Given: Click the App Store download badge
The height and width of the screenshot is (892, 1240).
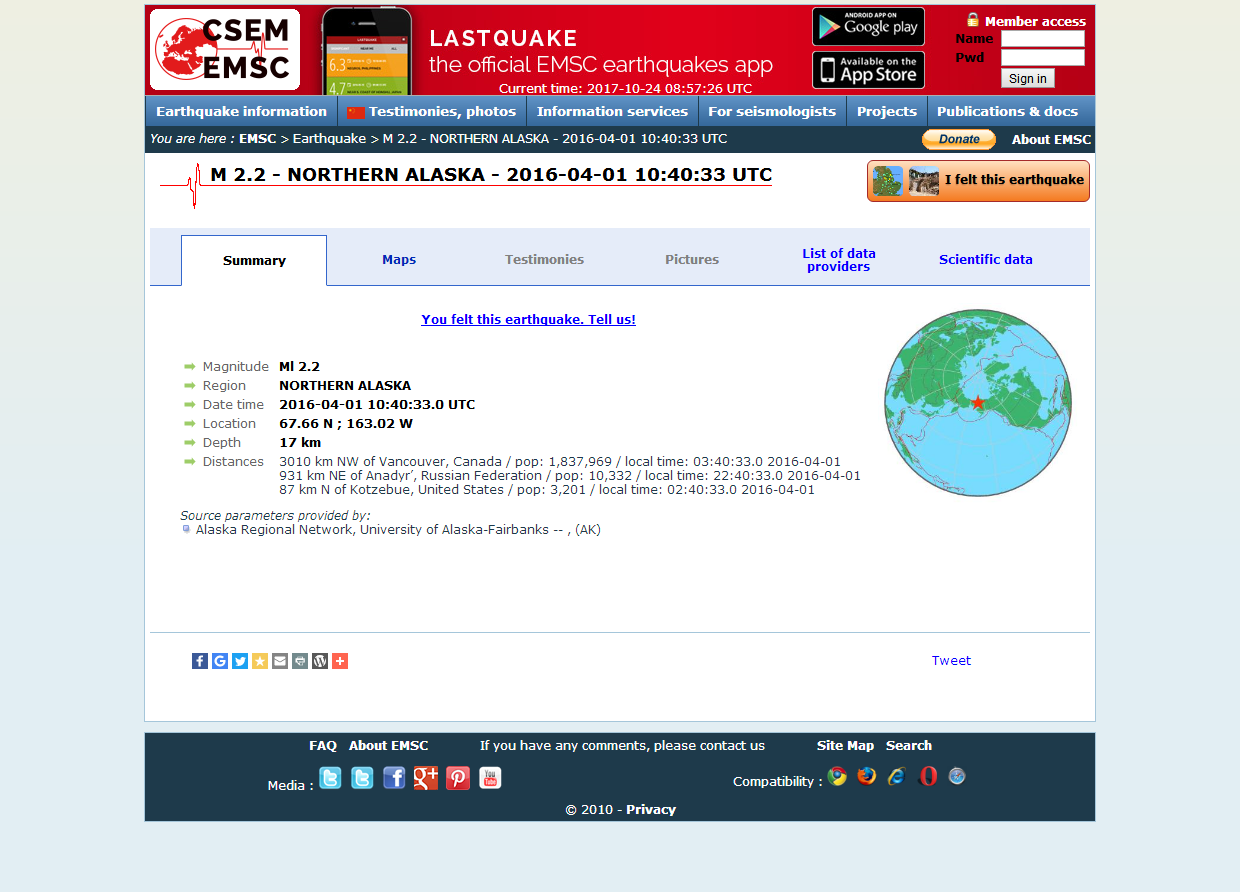Looking at the screenshot, I should tap(868, 70).
